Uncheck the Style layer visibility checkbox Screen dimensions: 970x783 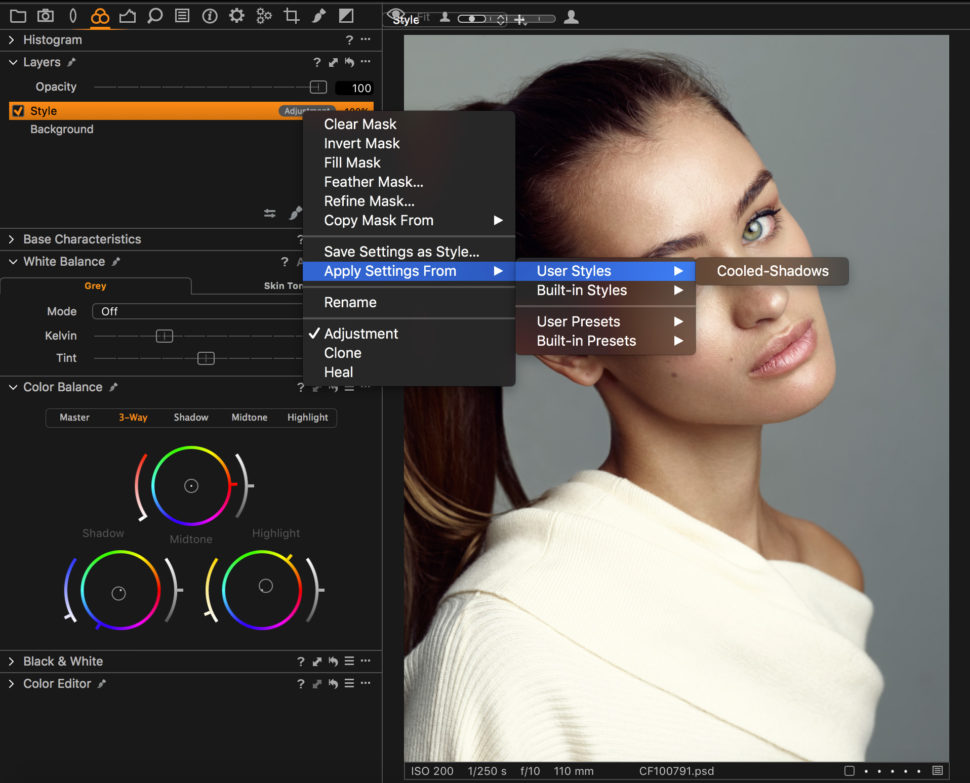pyautogui.click(x=17, y=110)
